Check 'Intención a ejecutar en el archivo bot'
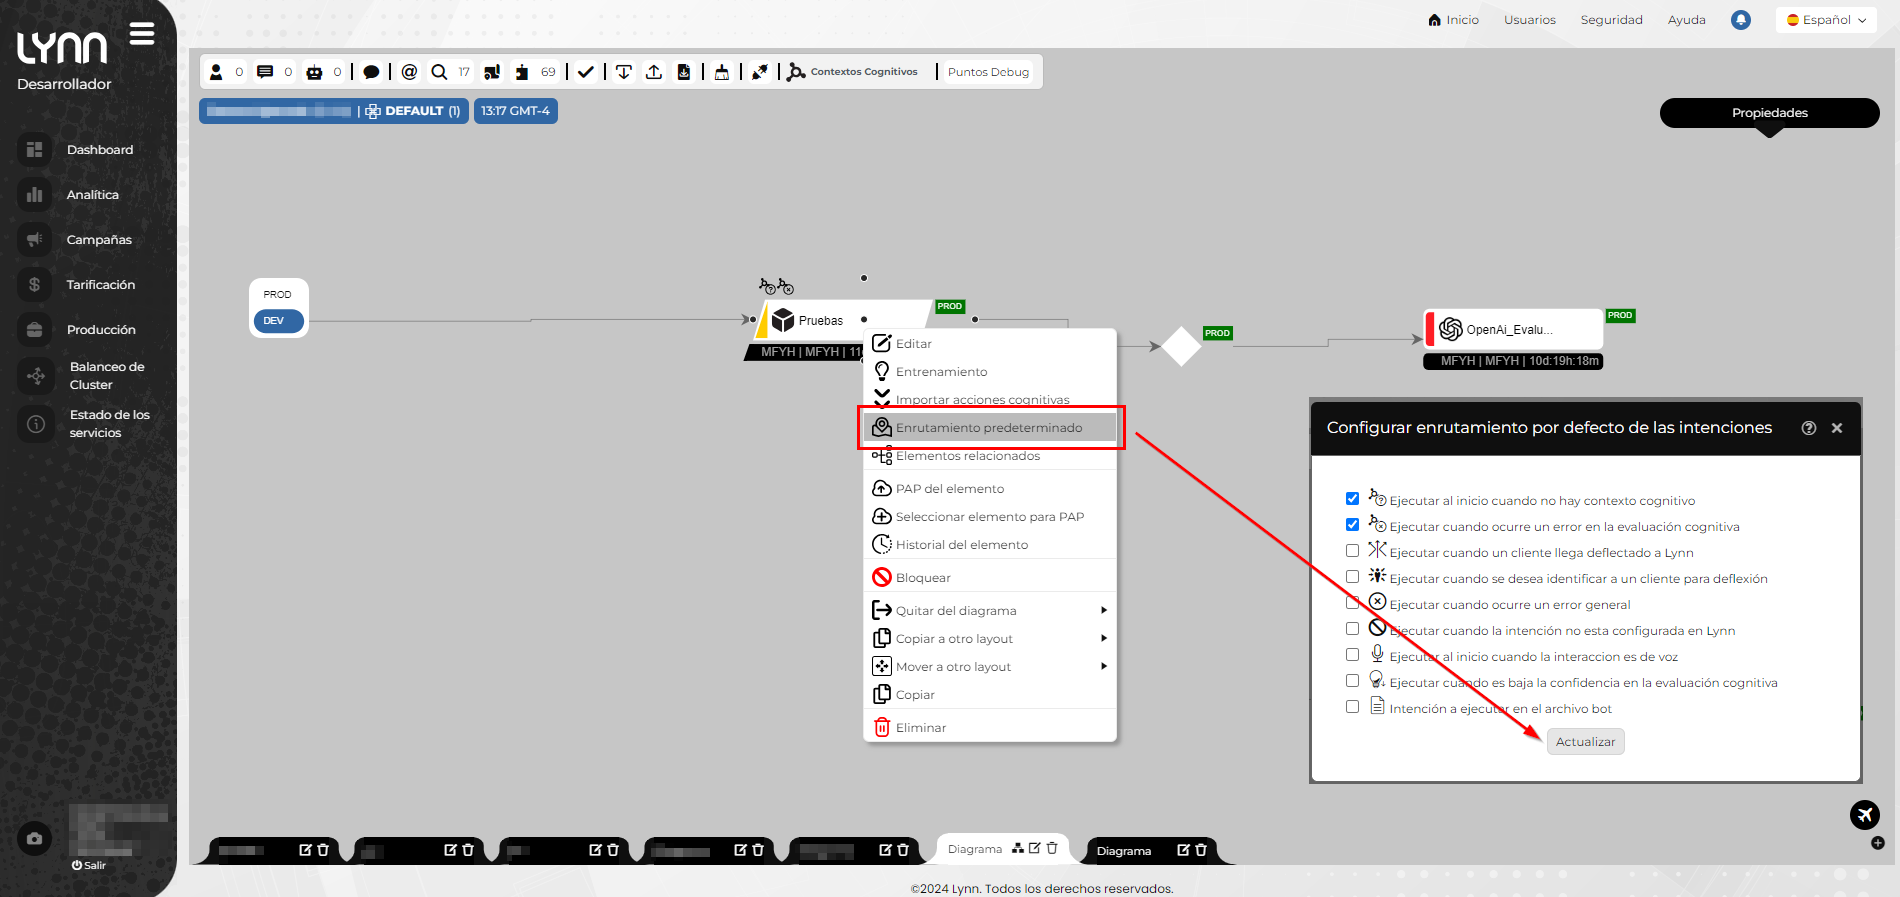 point(1352,707)
